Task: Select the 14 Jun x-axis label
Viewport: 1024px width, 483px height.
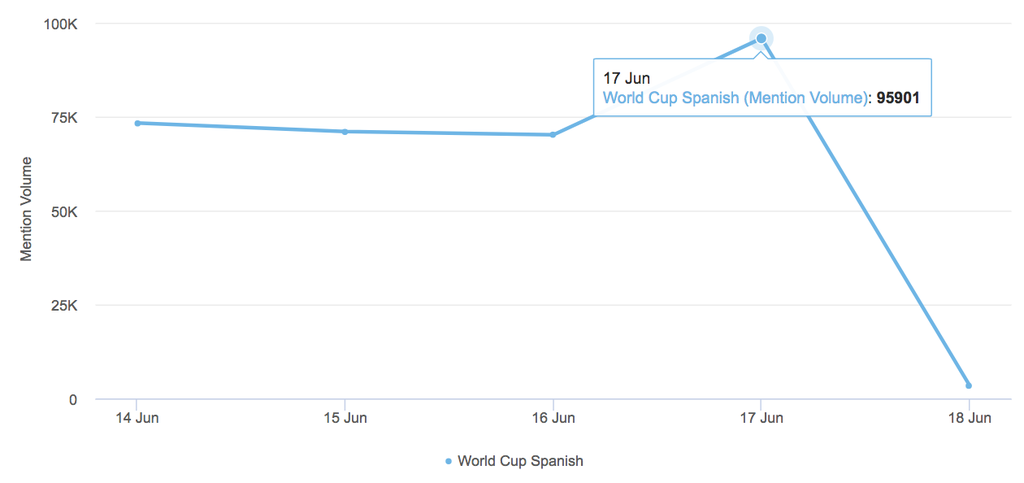Action: point(137,418)
